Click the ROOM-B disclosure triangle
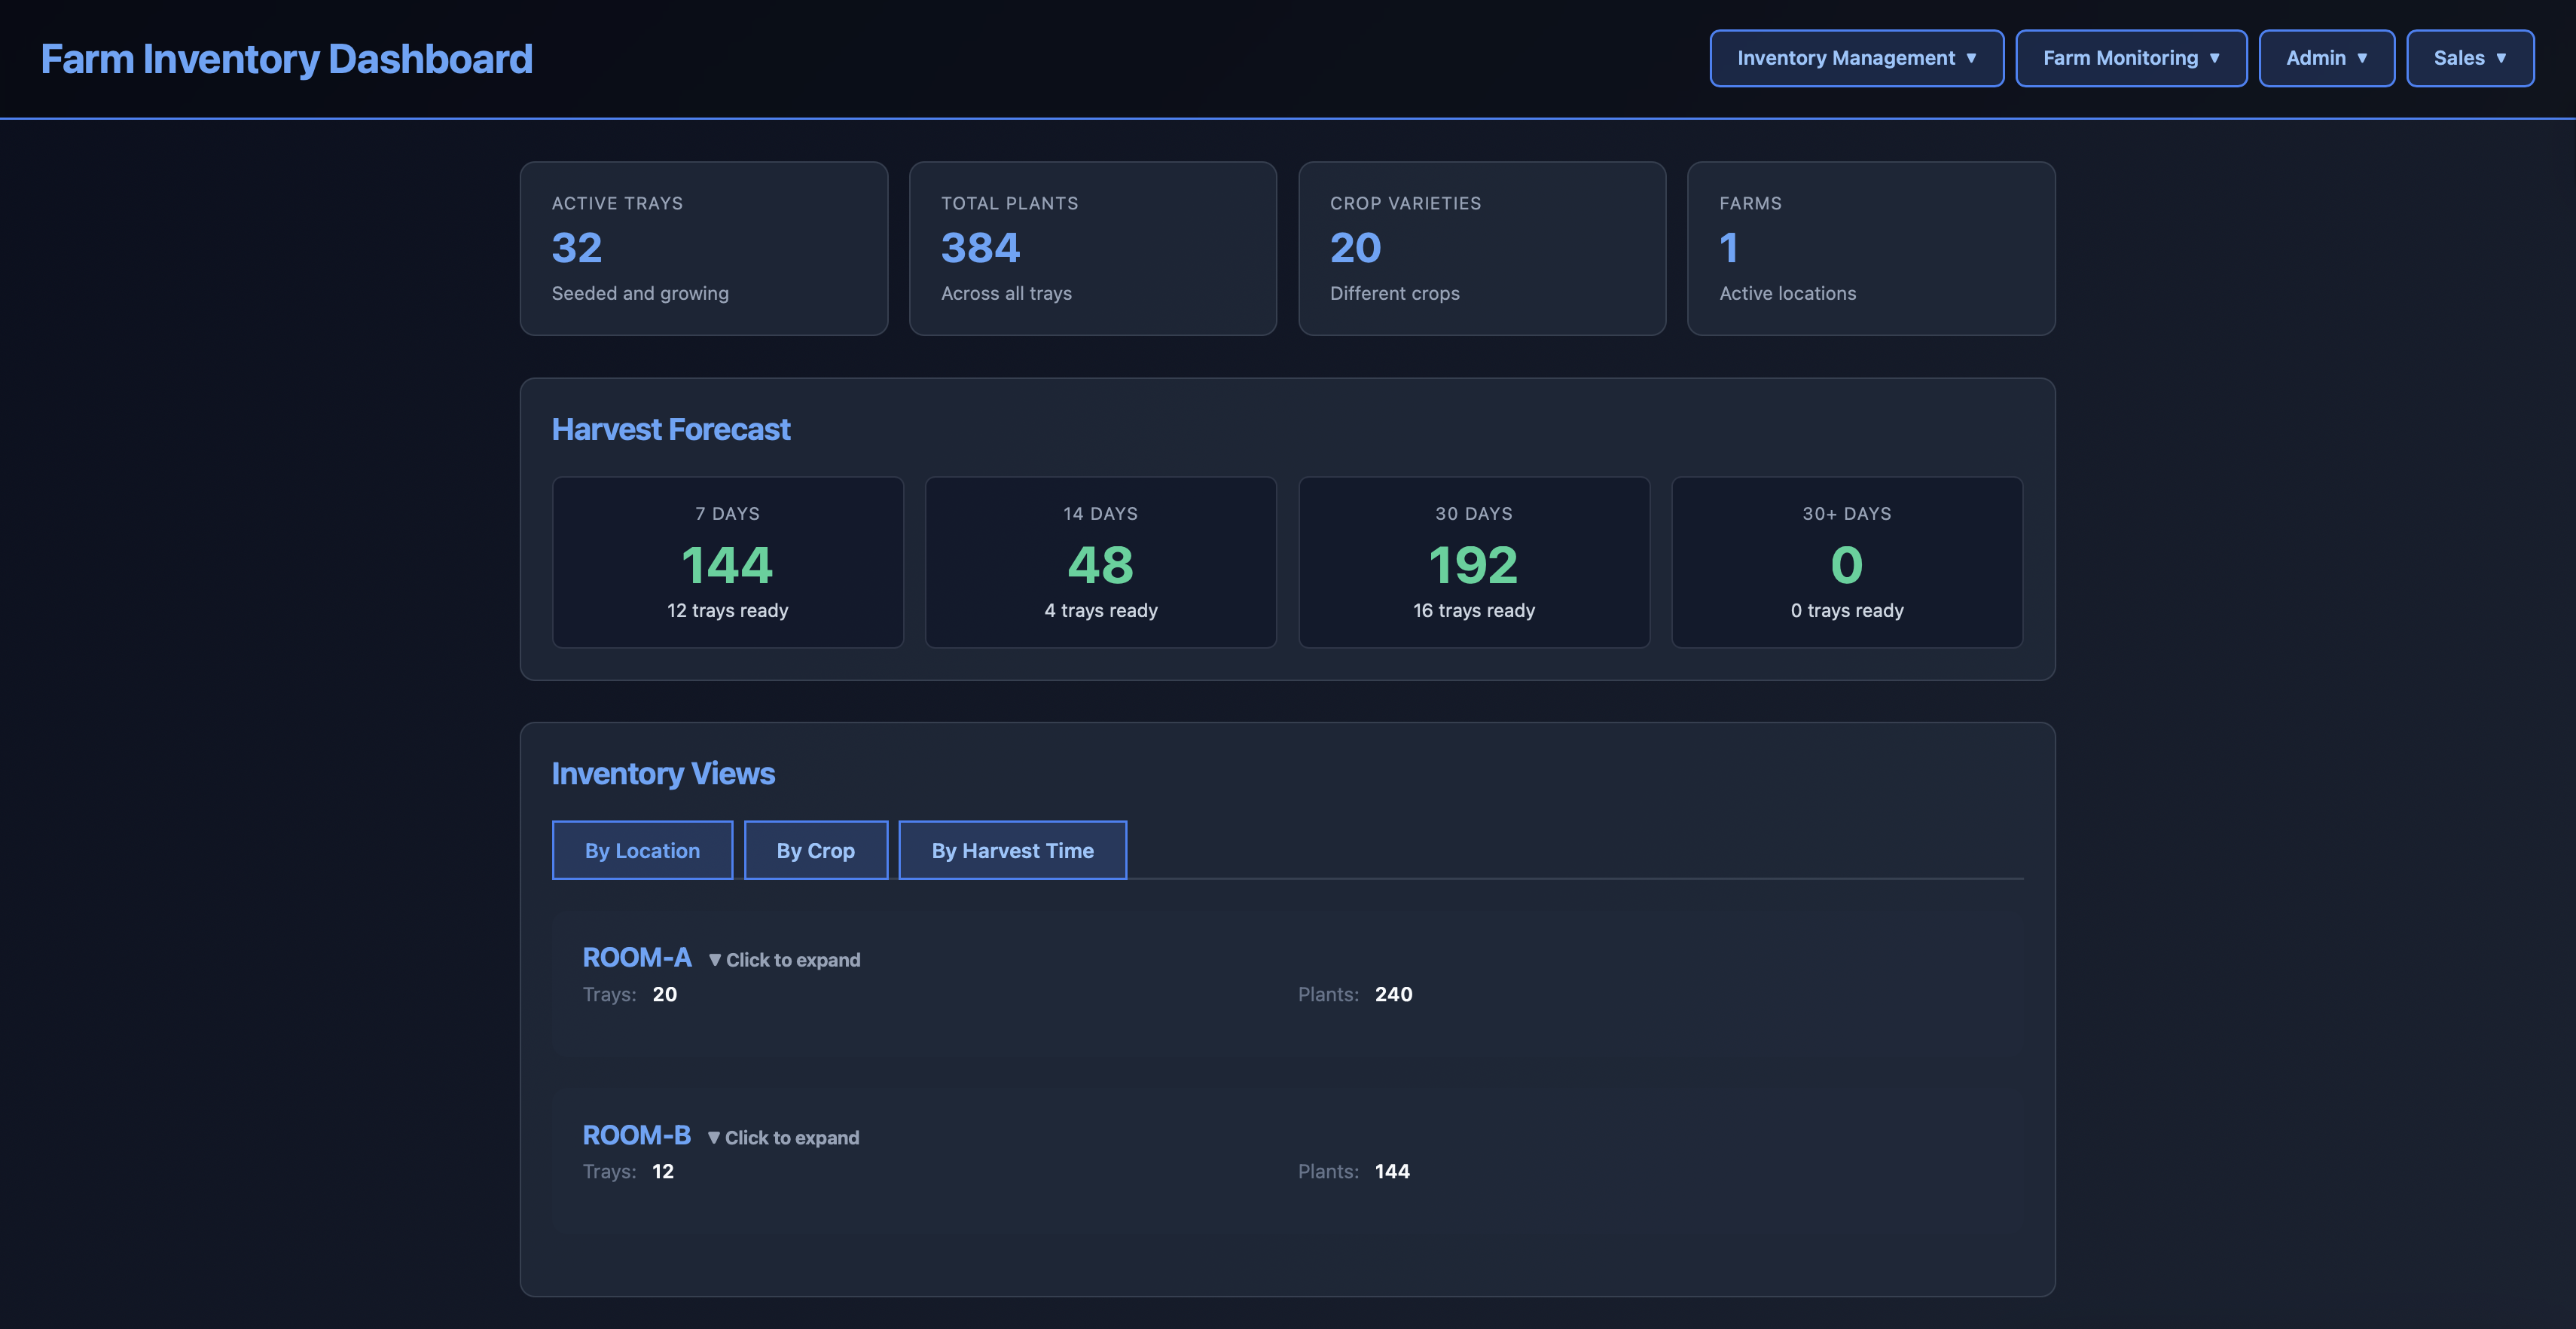This screenshot has height=1329, width=2576. coord(713,1136)
